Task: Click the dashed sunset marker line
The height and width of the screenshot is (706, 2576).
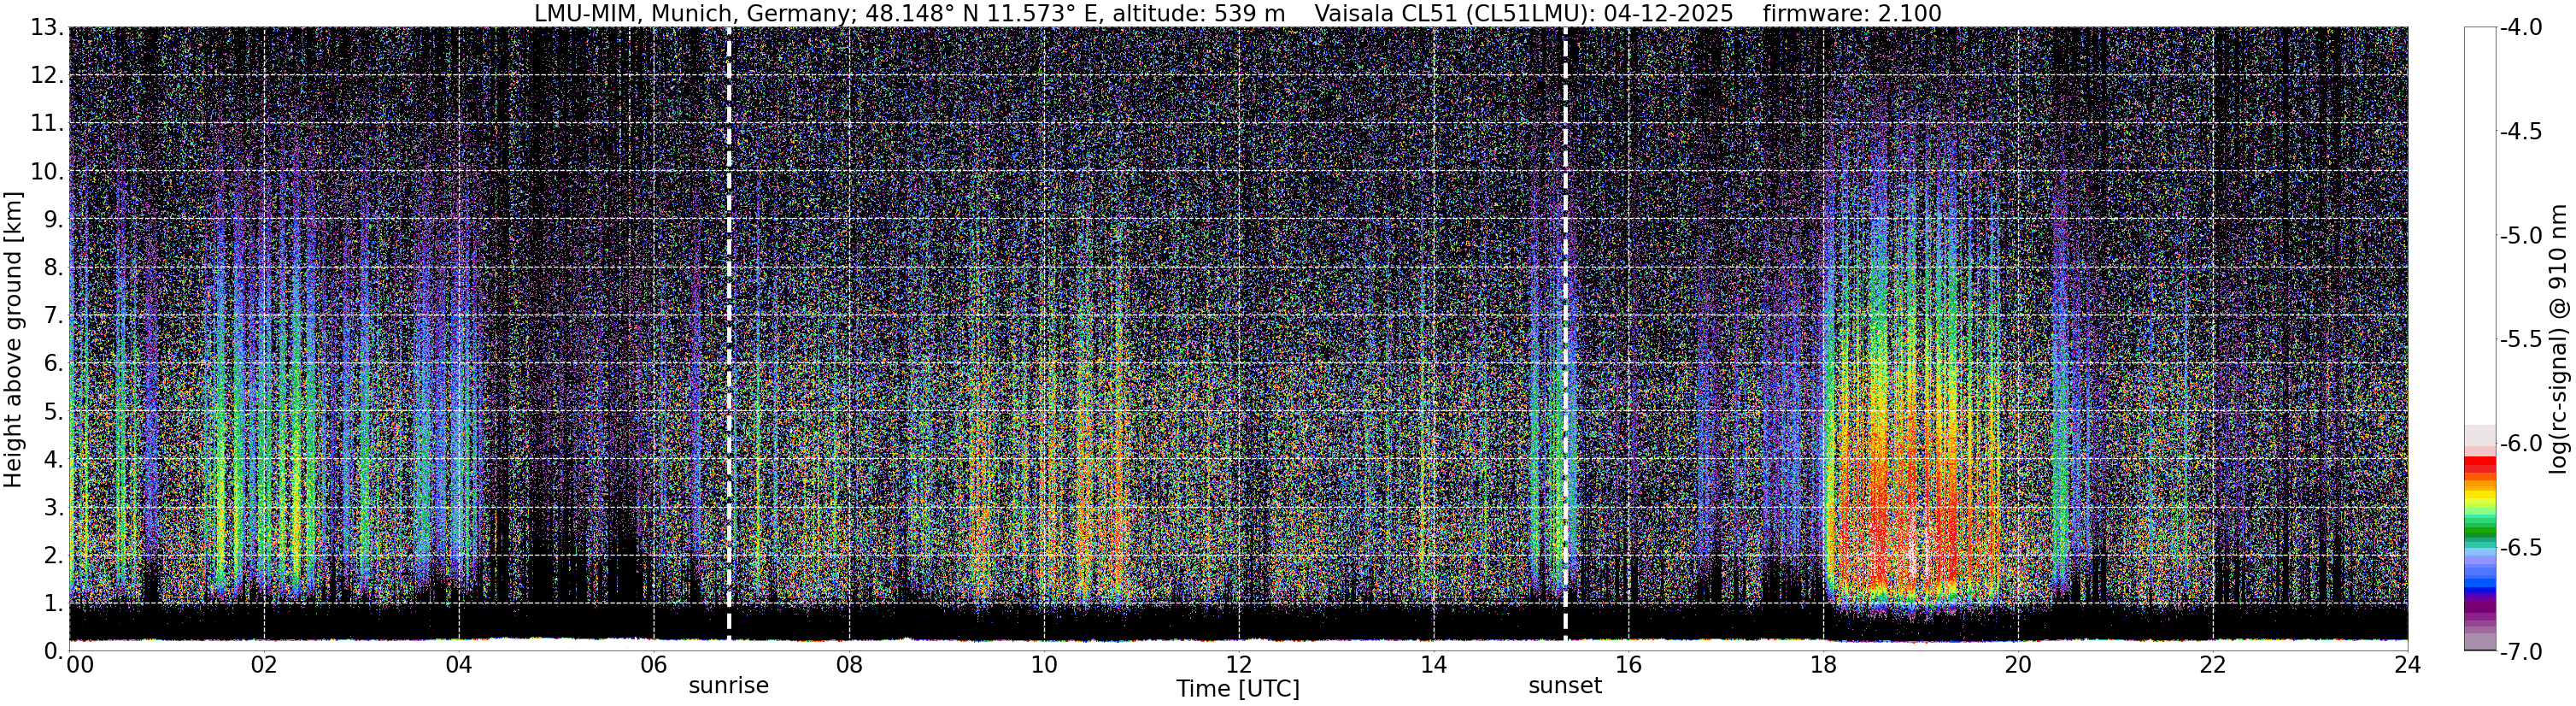Action: pyautogui.click(x=1565, y=333)
